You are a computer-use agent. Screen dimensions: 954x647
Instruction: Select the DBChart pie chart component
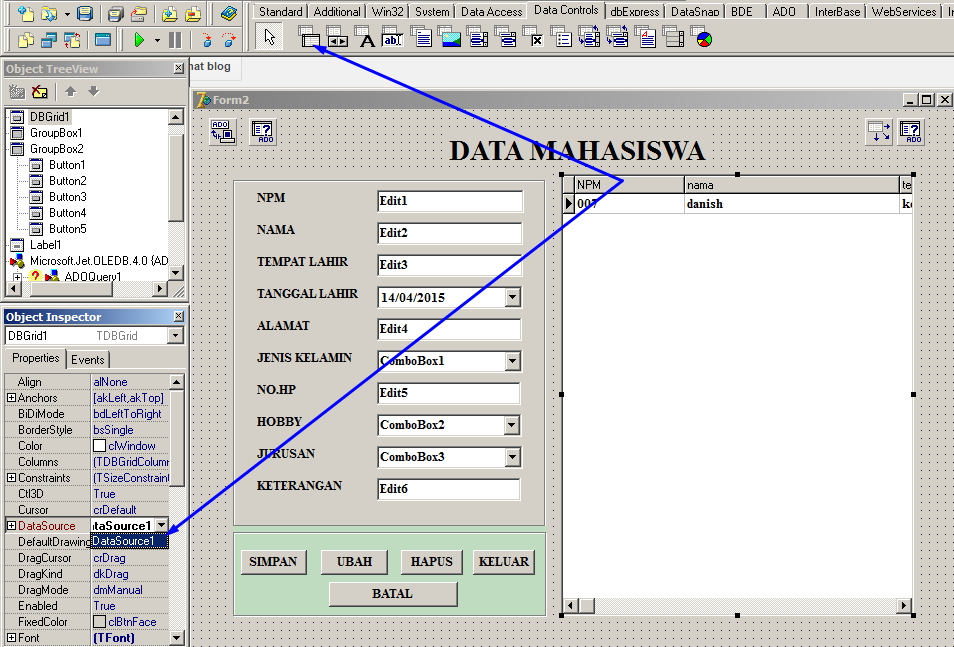tap(703, 40)
